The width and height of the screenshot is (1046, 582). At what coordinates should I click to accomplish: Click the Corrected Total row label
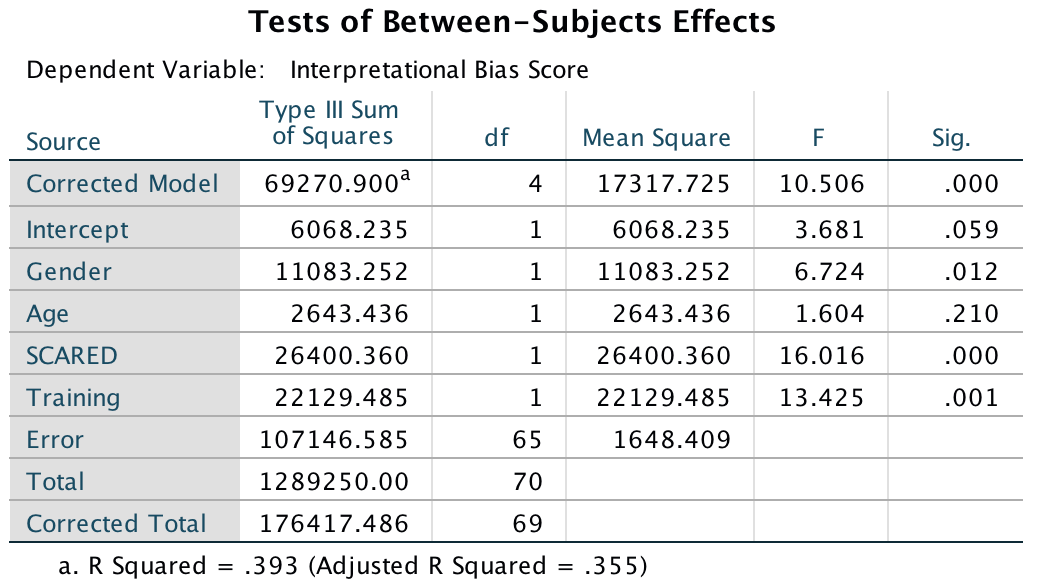click(x=117, y=524)
